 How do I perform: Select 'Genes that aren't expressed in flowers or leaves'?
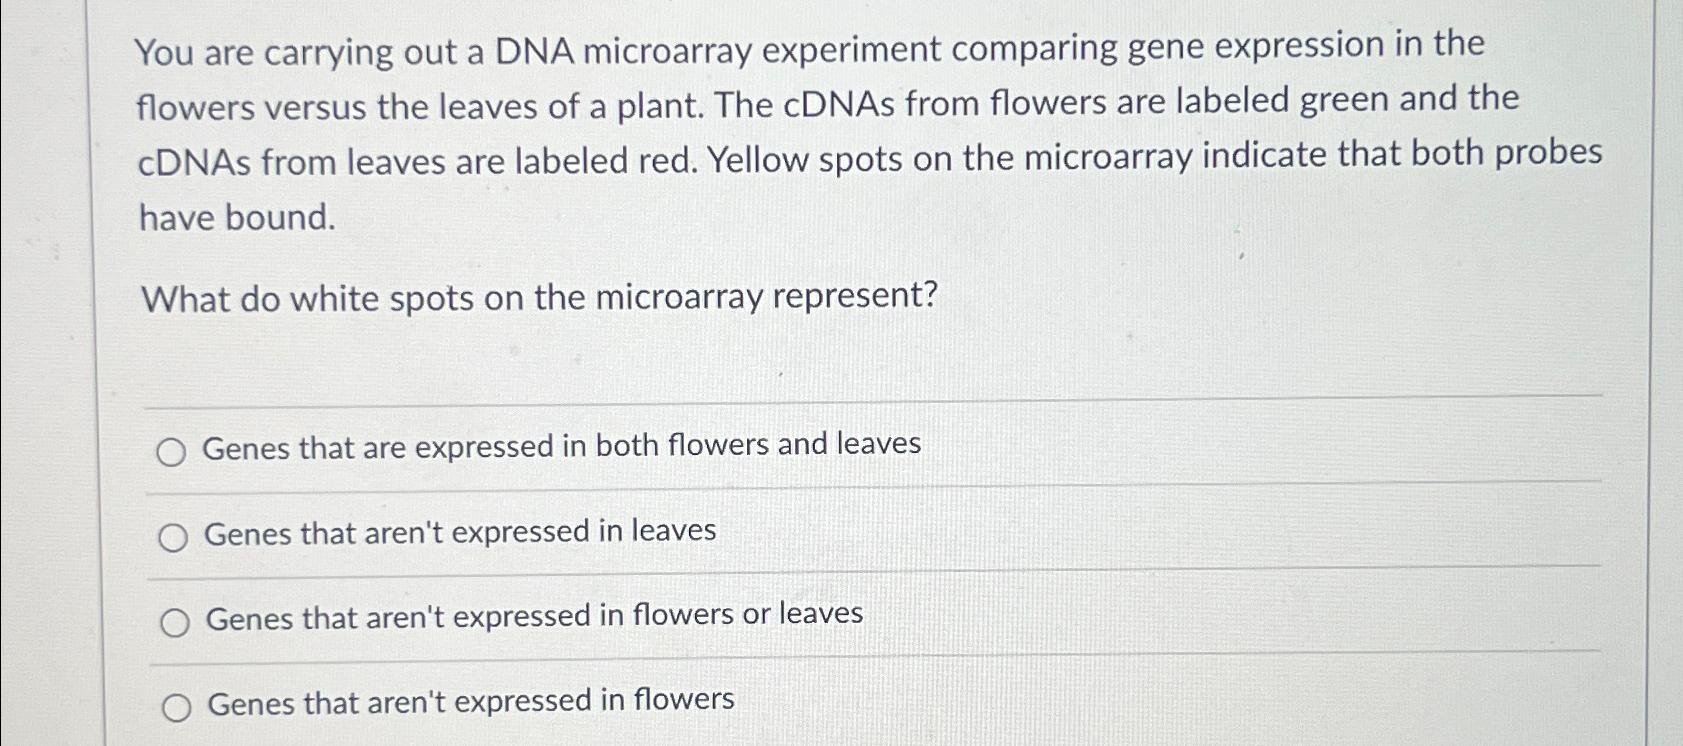pyautogui.click(x=532, y=617)
